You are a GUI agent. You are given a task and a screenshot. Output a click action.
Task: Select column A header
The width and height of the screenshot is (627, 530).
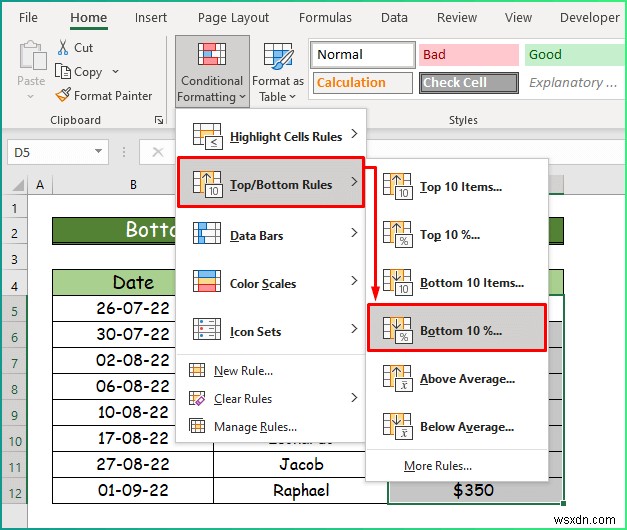click(x=40, y=185)
